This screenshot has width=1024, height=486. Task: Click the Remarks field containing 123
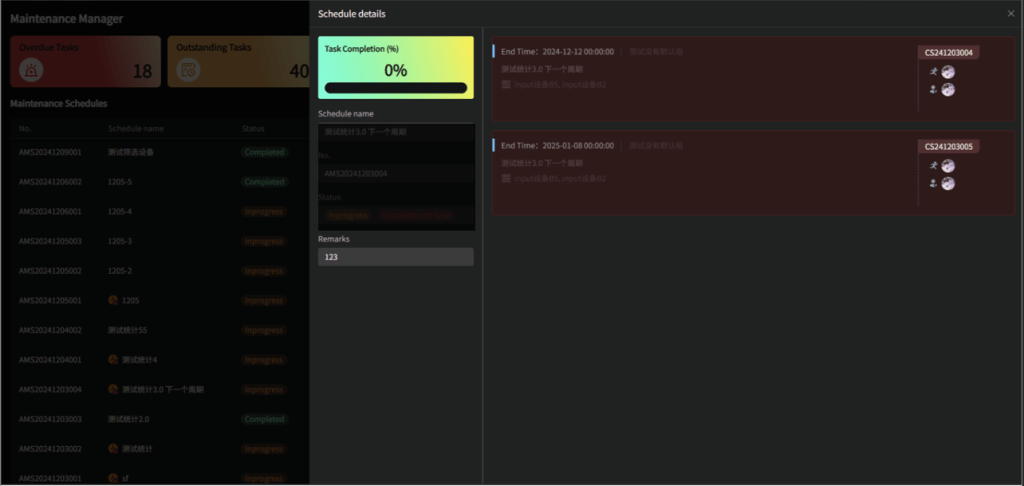click(x=395, y=257)
